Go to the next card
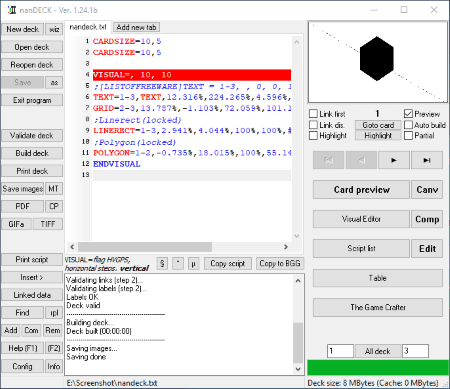Image resolution: width=450 pixels, height=389 pixels. pyautogui.click(x=394, y=160)
